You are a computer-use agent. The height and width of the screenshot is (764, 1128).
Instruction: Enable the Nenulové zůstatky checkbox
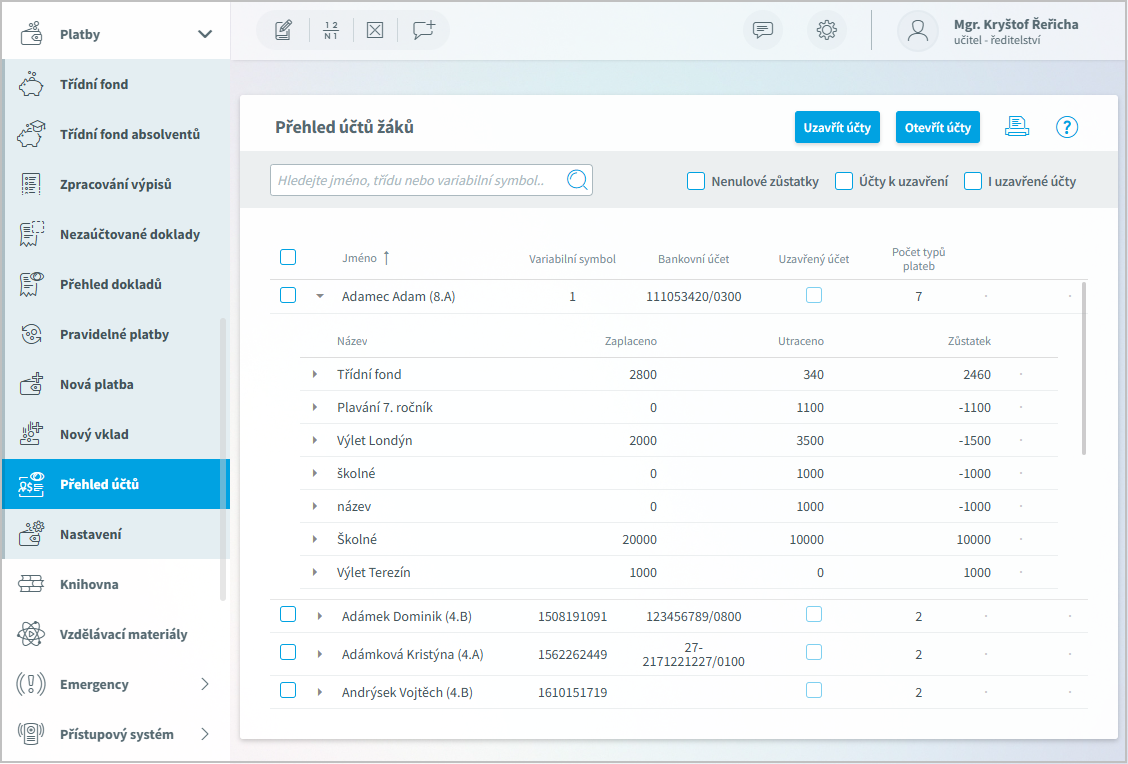click(696, 181)
